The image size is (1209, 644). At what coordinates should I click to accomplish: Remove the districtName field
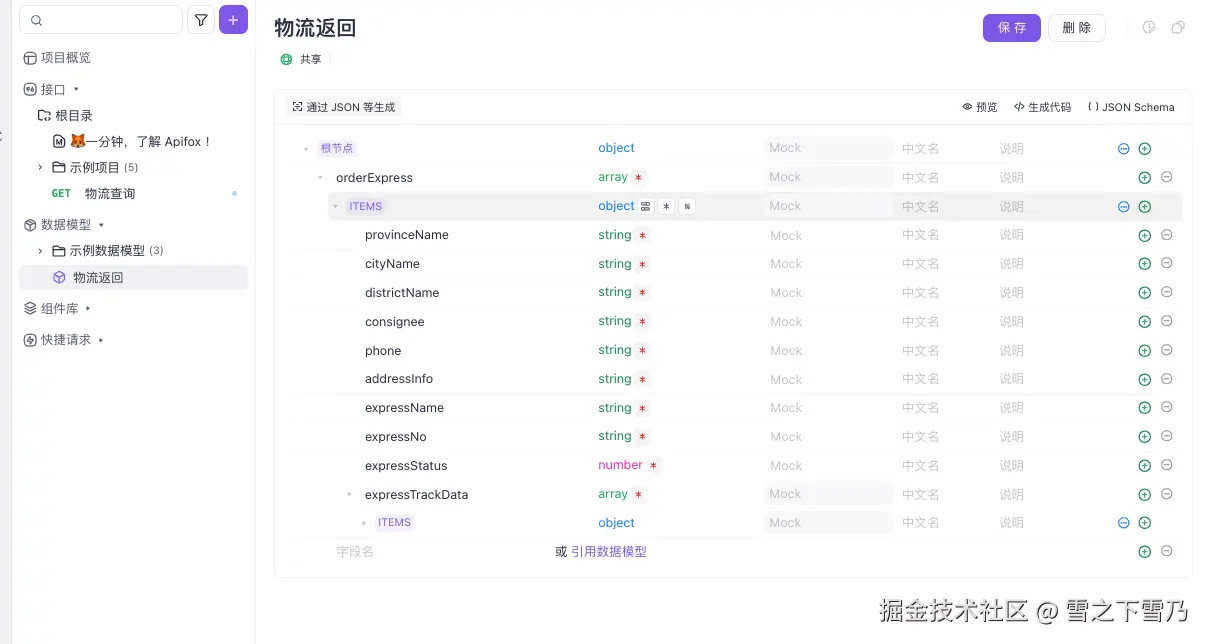coord(1167,293)
